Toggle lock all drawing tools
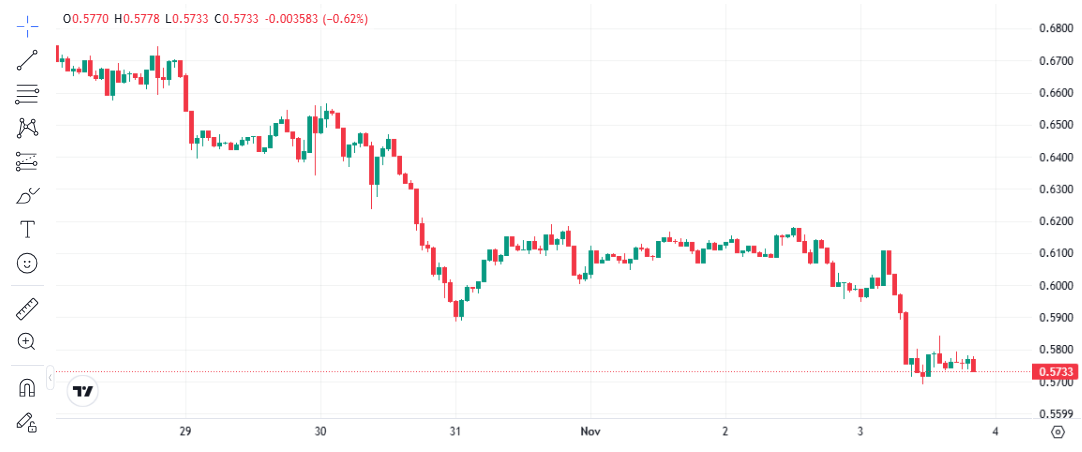Viewport: 1082px width, 452px height. click(27, 422)
